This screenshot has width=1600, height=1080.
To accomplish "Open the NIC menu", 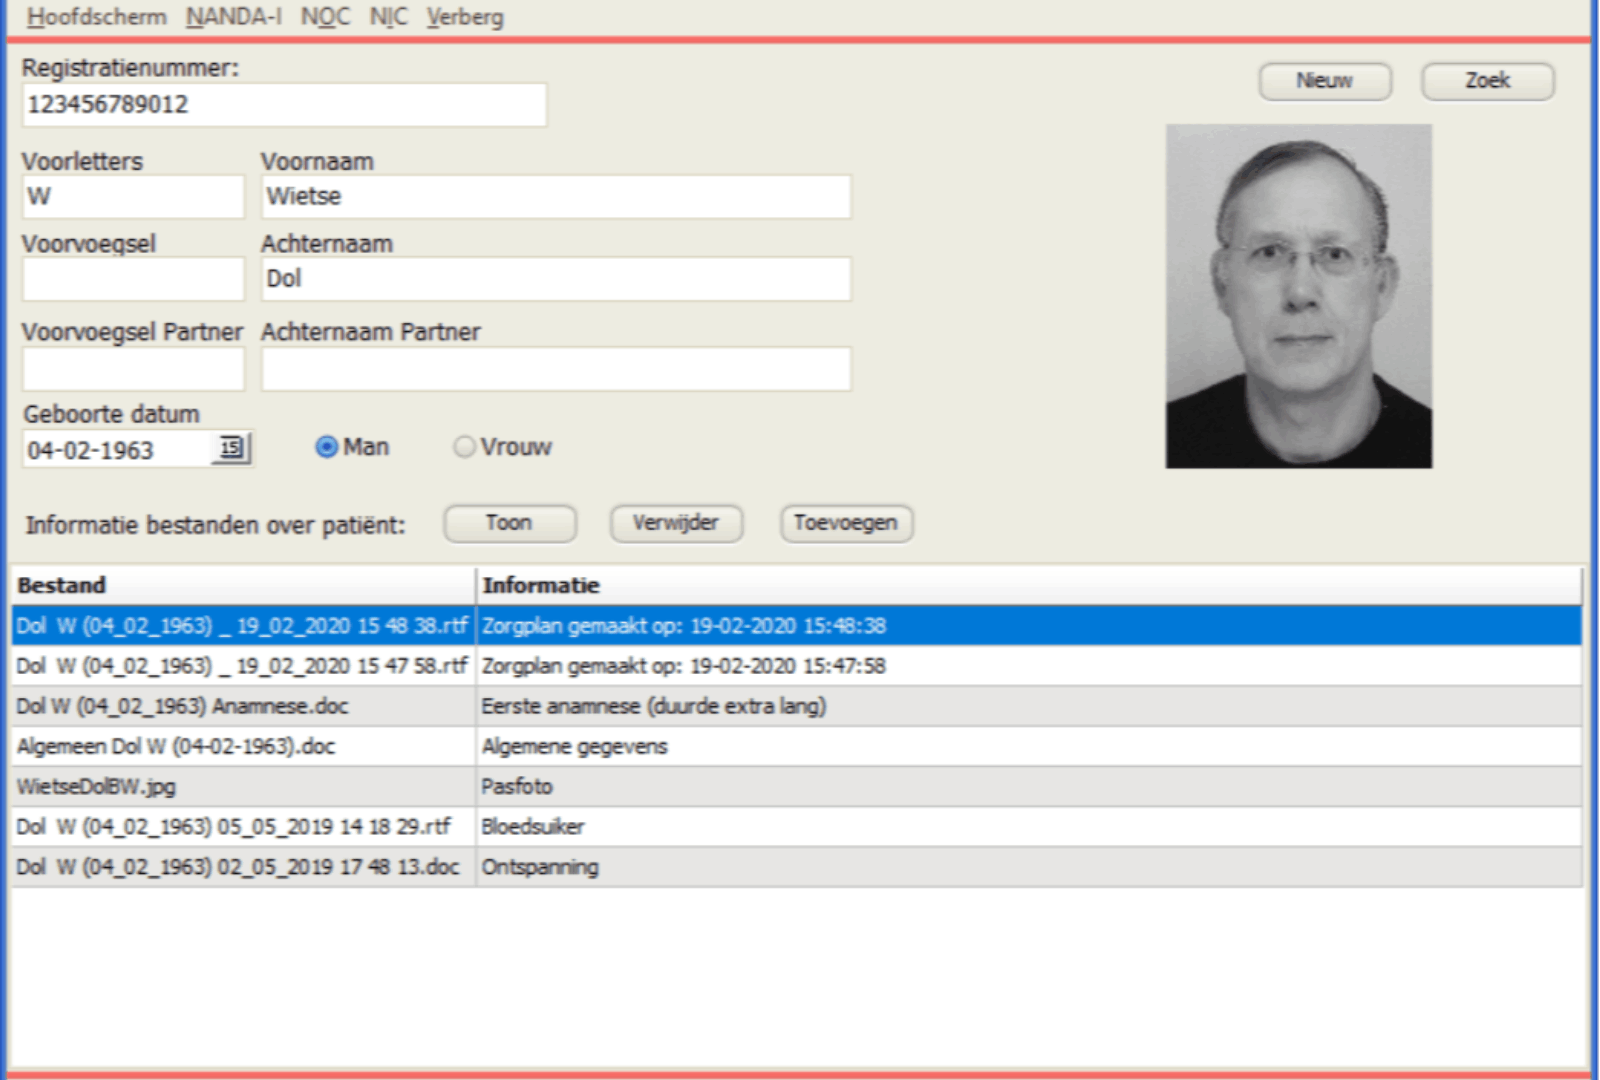I will coord(388,17).
